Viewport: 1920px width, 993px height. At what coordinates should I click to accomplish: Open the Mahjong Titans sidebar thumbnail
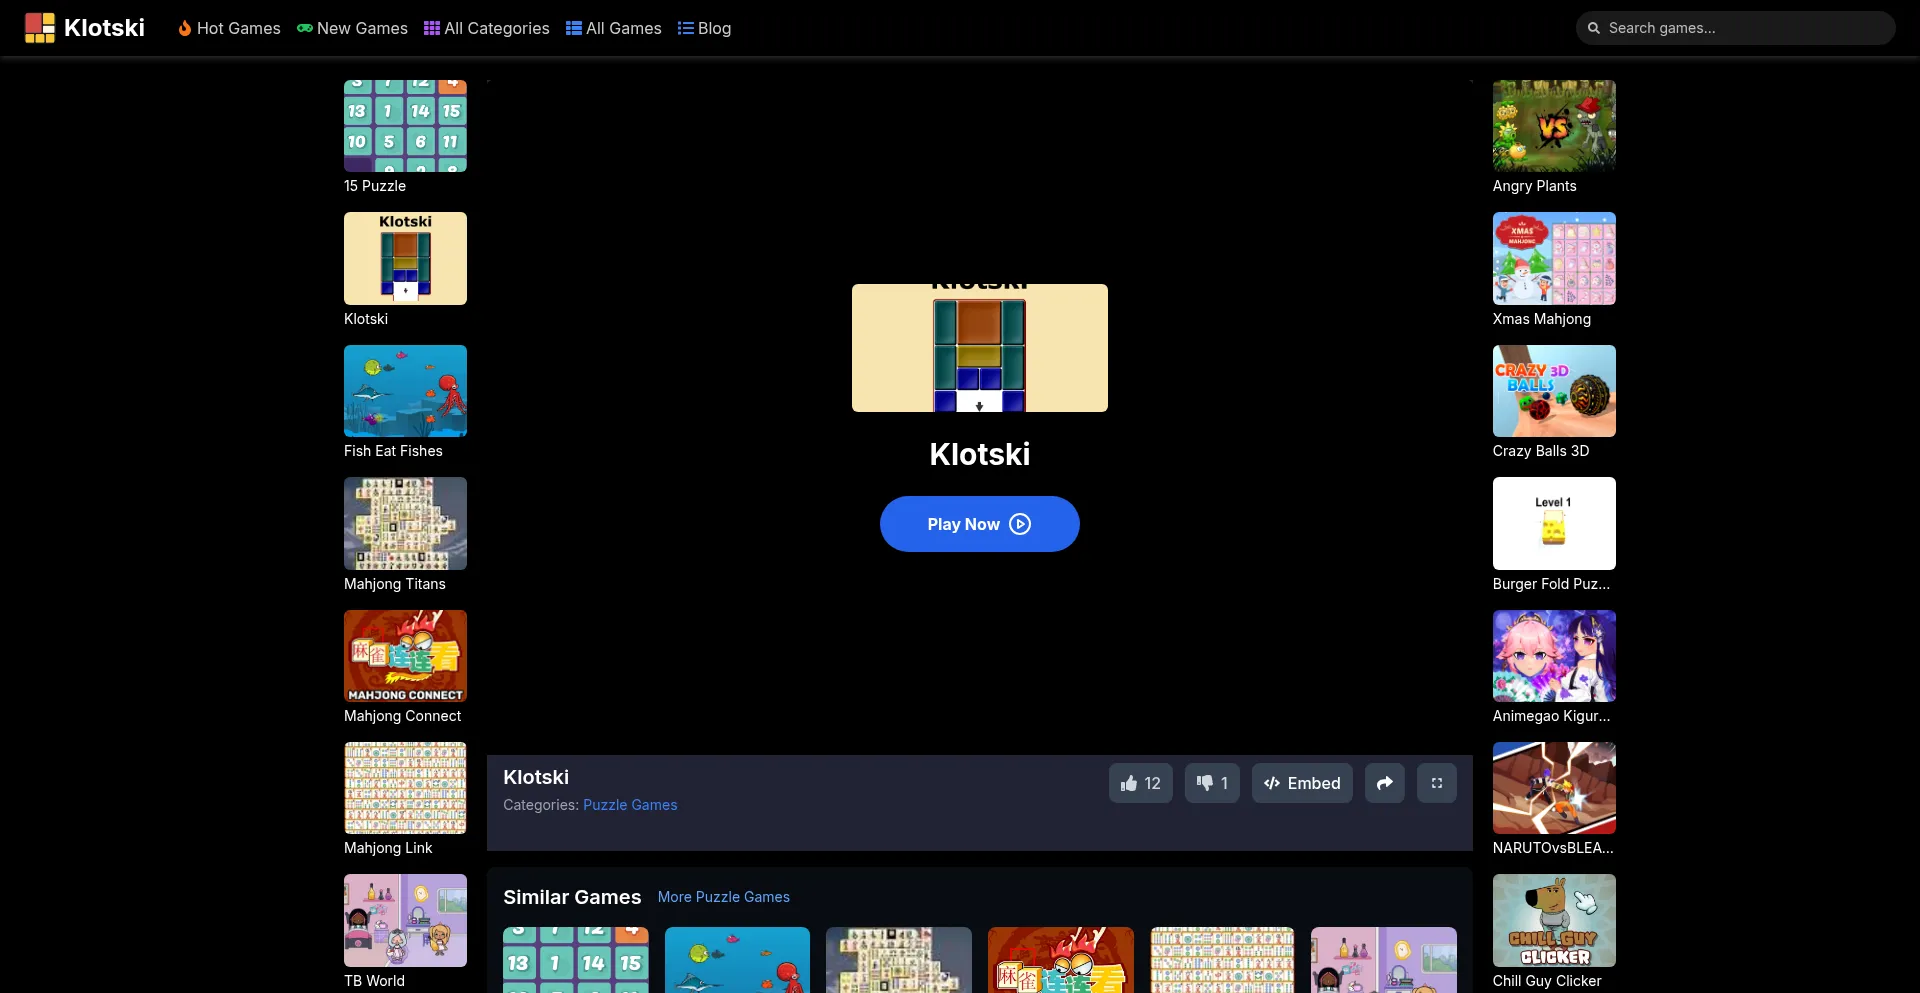tap(405, 523)
